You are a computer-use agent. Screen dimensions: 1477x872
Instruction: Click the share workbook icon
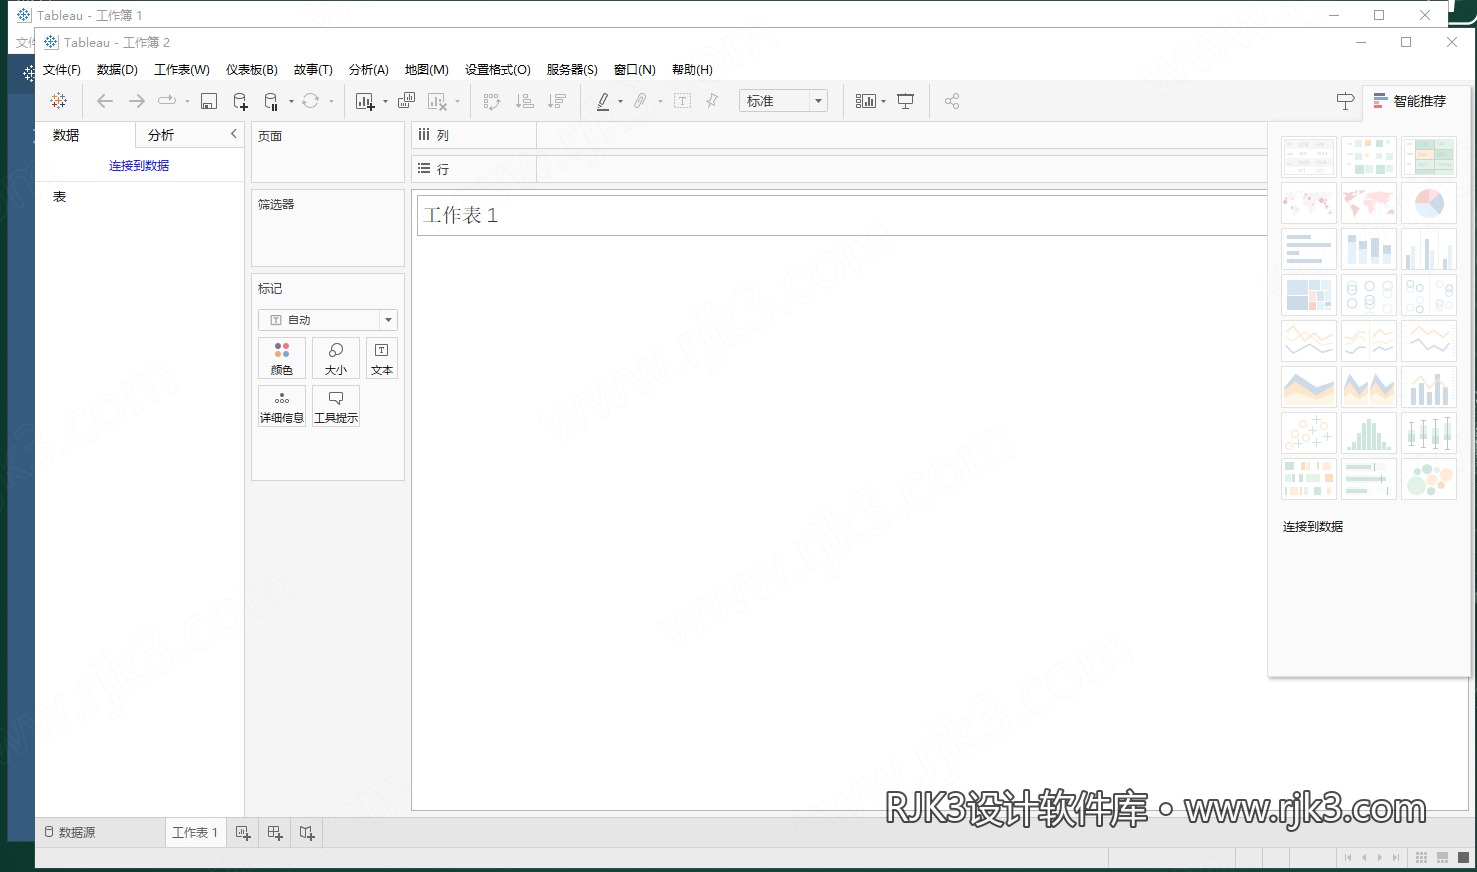coord(952,101)
